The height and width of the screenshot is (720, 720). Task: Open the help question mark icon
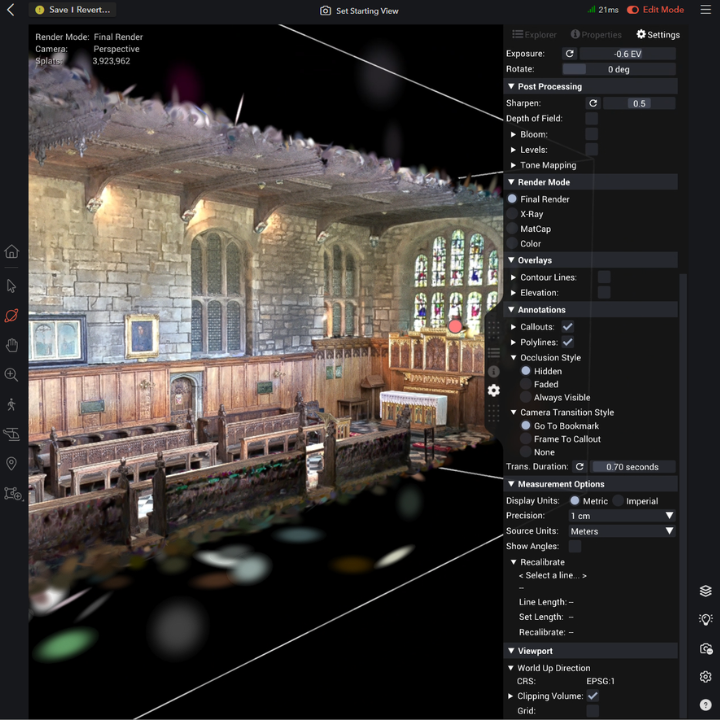coord(705,705)
